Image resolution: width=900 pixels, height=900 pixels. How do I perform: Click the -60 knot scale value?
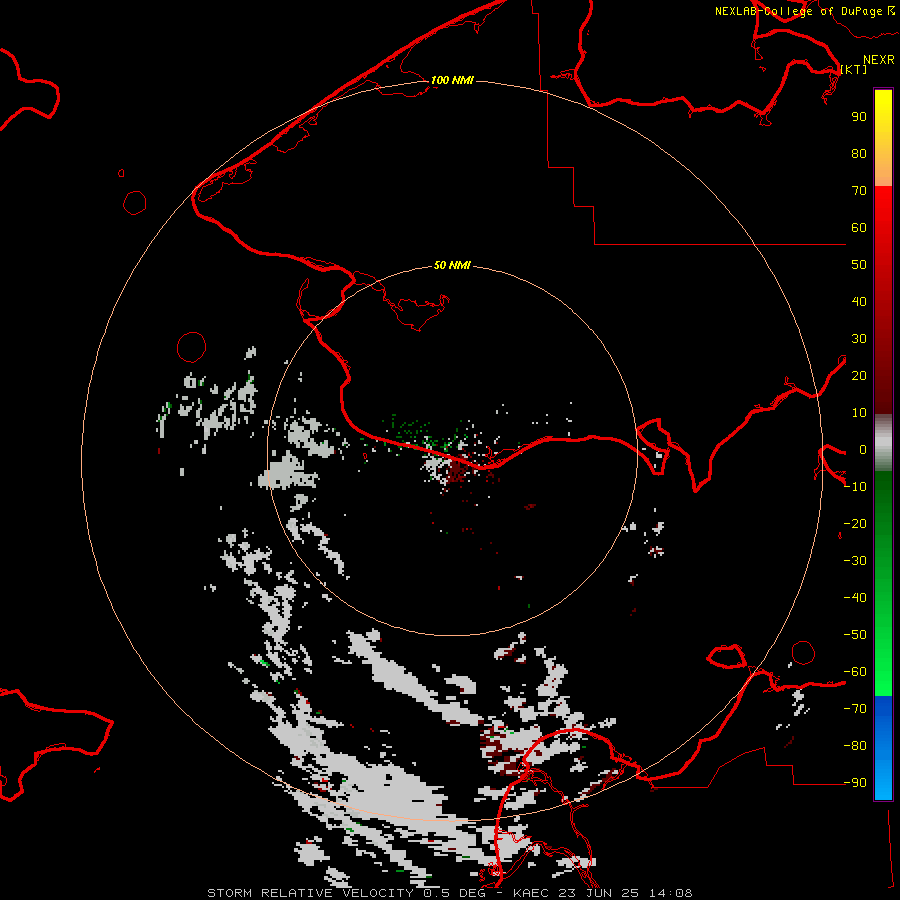(855, 672)
